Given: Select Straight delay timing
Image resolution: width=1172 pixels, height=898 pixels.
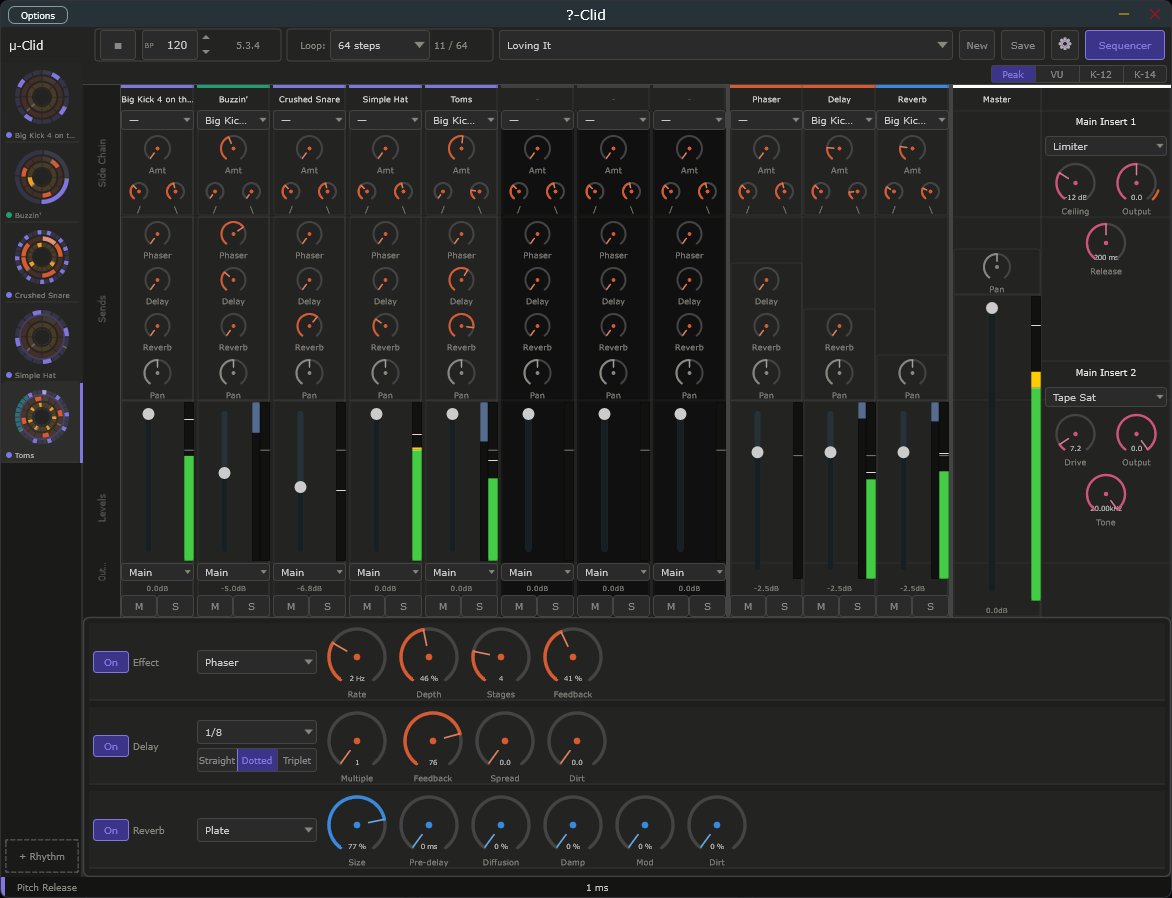Looking at the screenshot, I should (x=217, y=760).
